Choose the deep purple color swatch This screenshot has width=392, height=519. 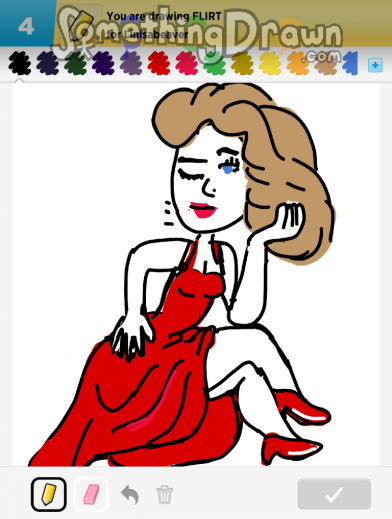[103, 63]
